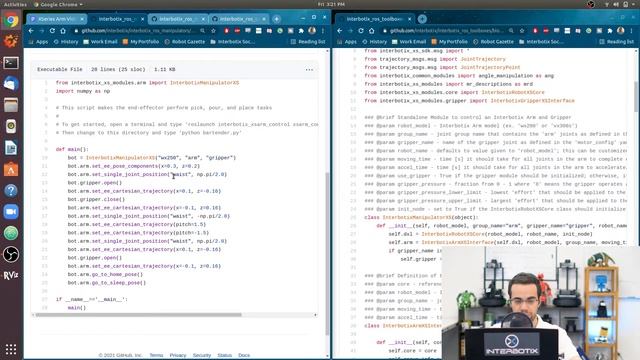Screen dimensions: 640x360
Task: Open Reading list in left window
Action: 308,42
